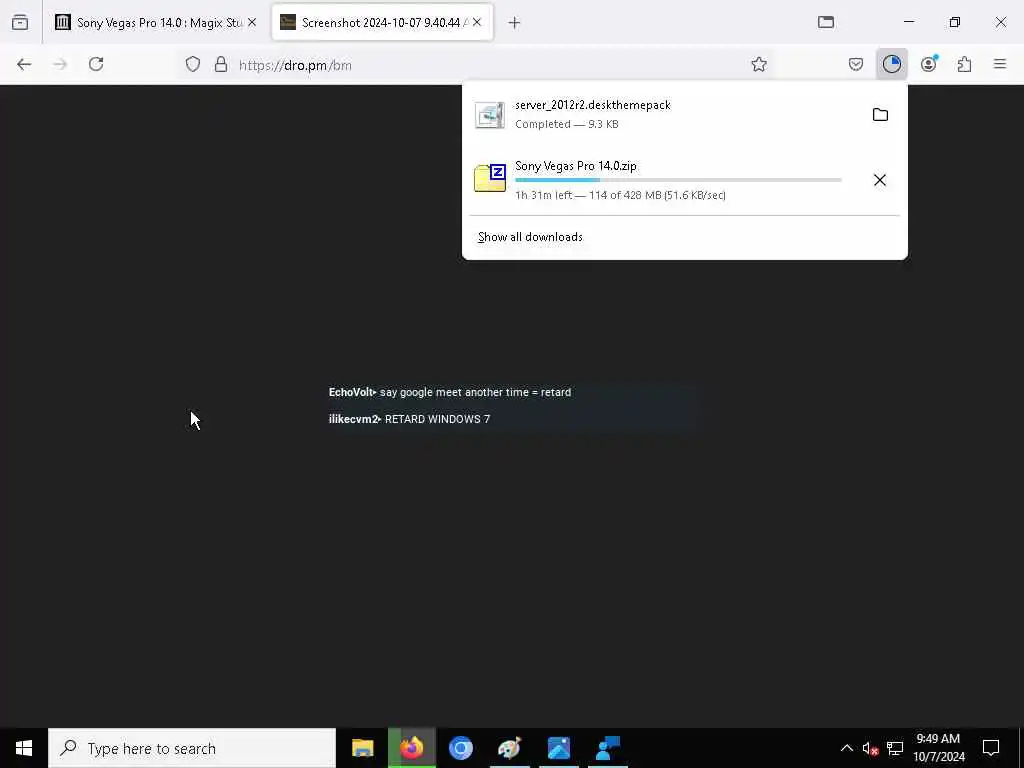Expand hidden system tray icons
The height and width of the screenshot is (768, 1024).
pos(846,748)
